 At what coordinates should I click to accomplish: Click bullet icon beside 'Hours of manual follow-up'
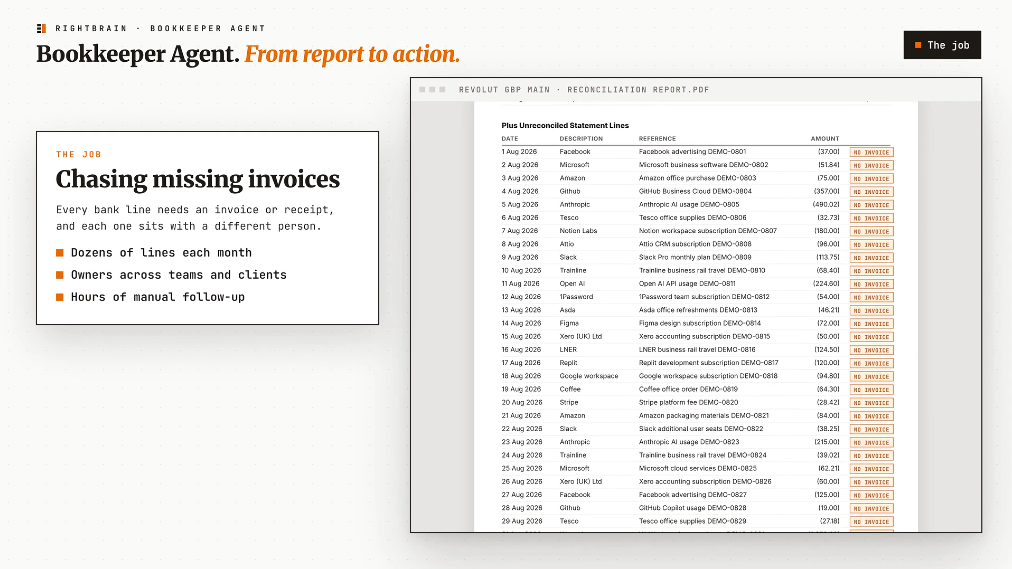pos(60,297)
